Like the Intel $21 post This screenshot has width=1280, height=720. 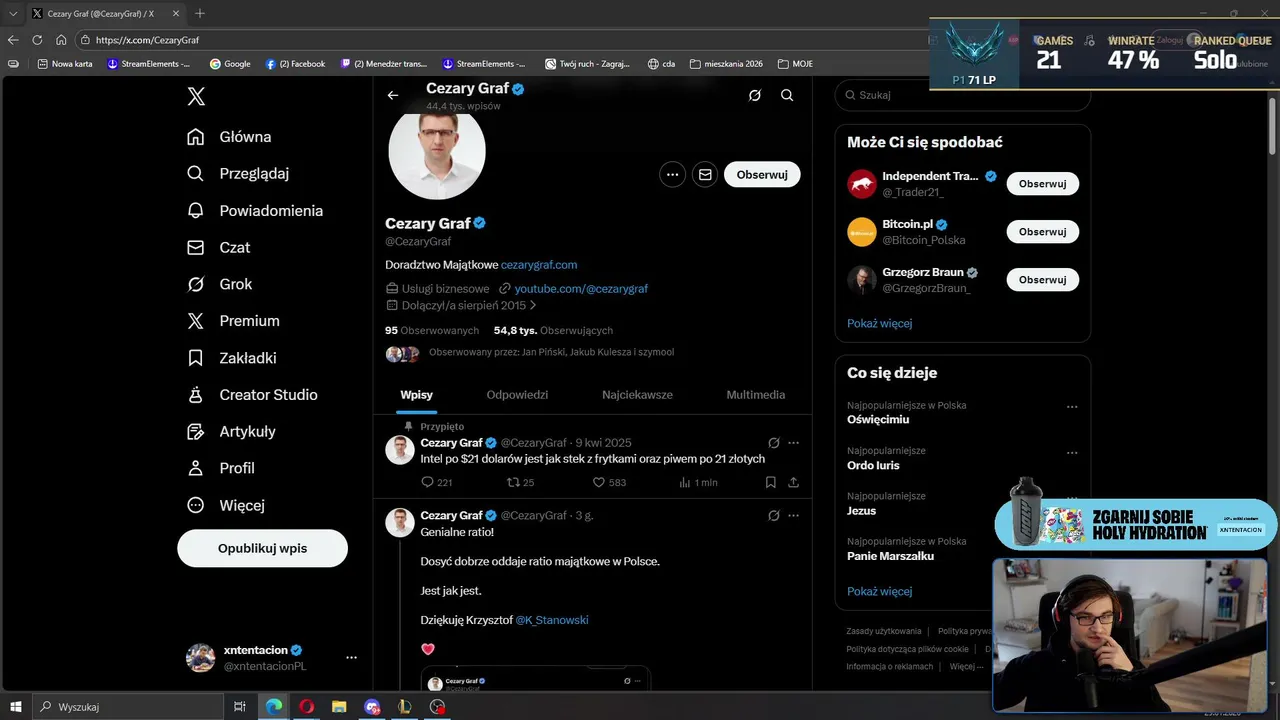pos(599,482)
